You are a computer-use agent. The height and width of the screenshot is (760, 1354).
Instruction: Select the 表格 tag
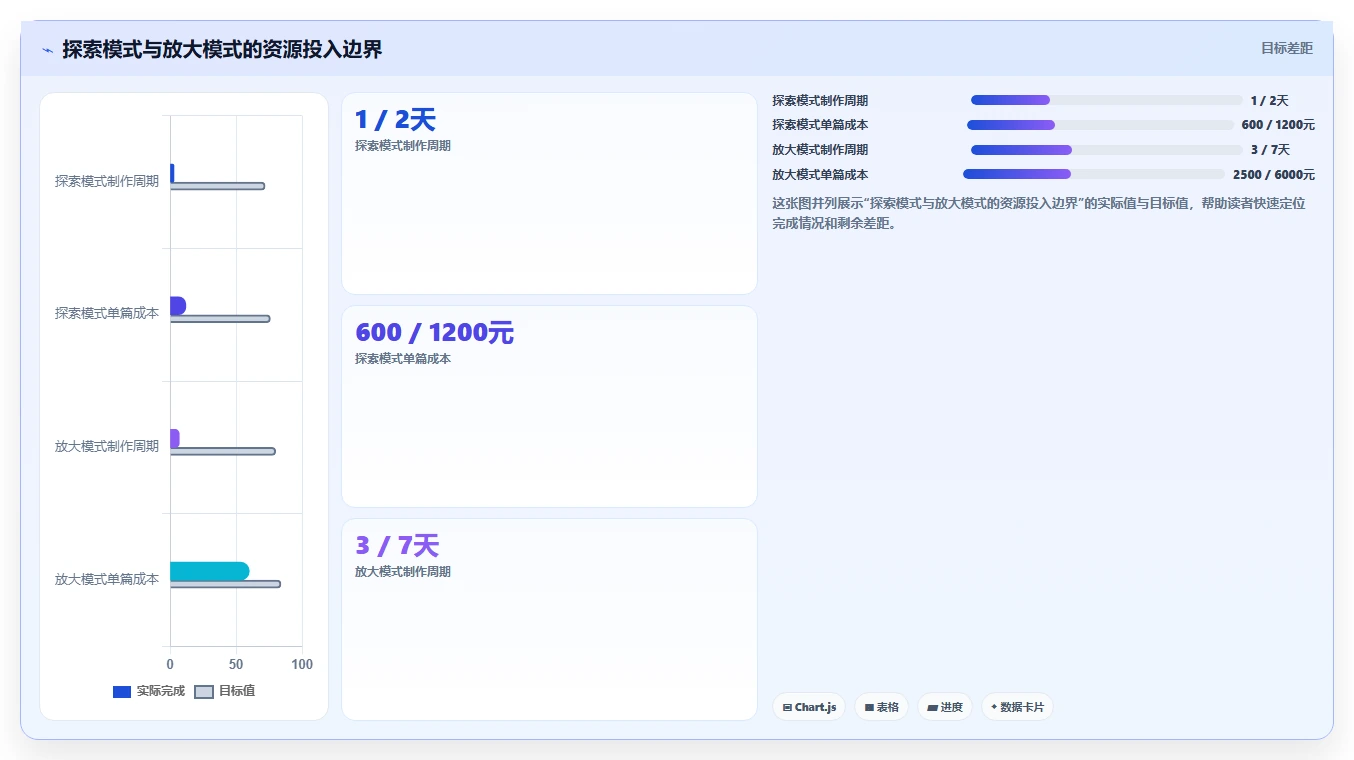click(881, 707)
